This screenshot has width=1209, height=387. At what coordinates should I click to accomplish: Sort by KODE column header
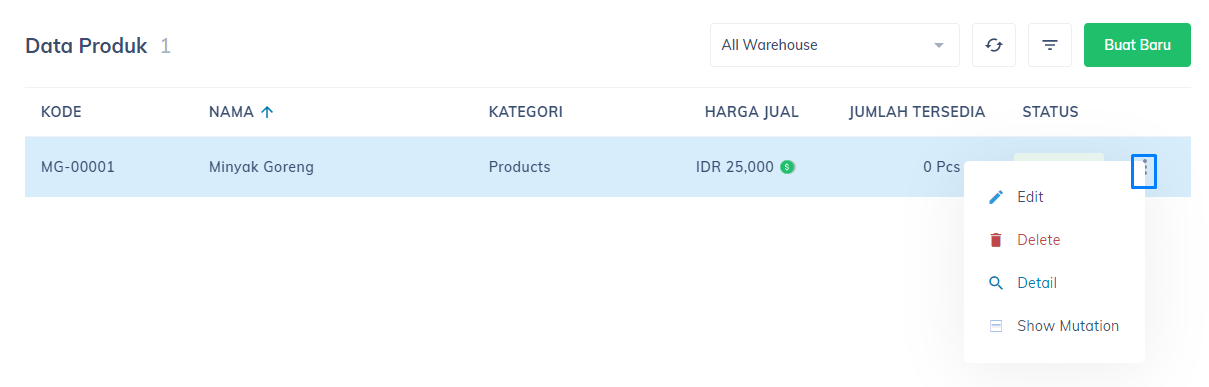pos(61,112)
